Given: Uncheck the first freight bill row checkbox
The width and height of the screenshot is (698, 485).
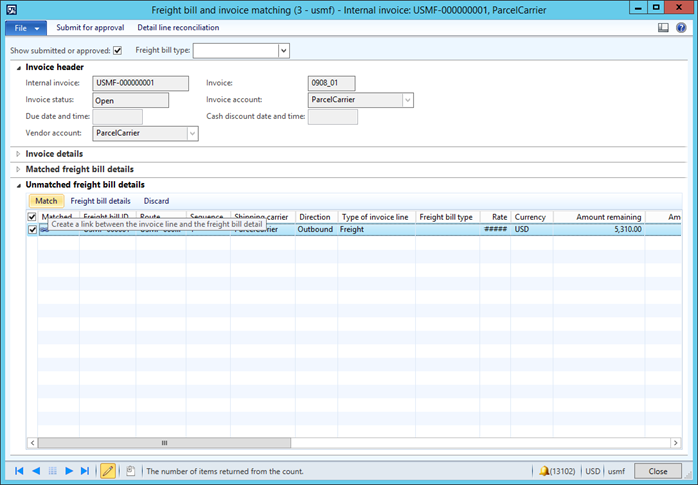Looking at the screenshot, I should pyautogui.click(x=32, y=230).
